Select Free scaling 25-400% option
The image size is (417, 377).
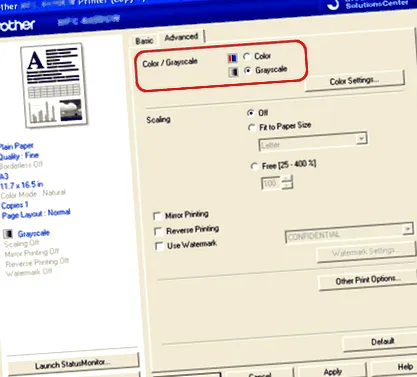[x=254, y=166]
